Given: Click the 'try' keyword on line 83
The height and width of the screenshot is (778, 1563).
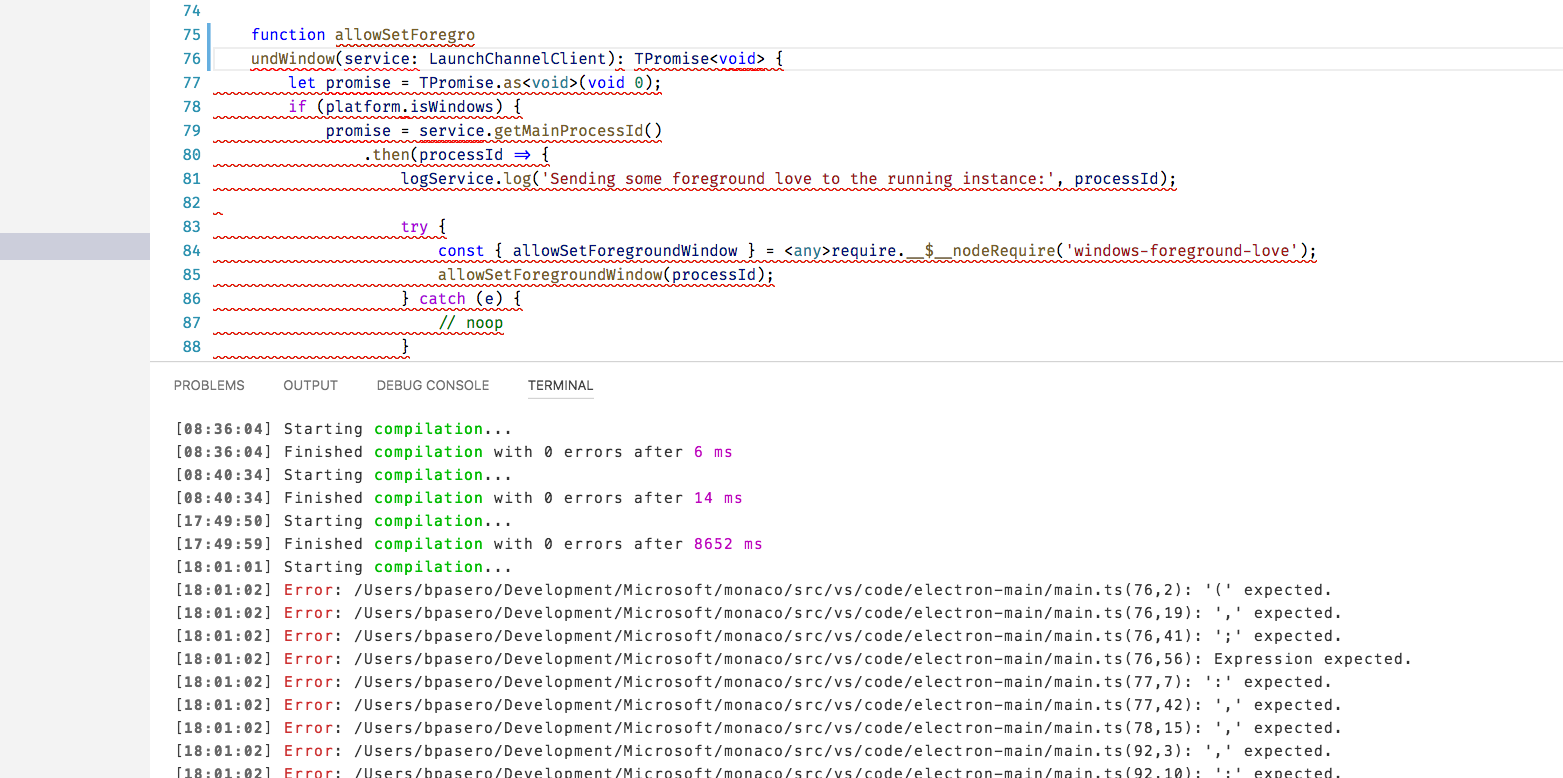Looking at the screenshot, I should coord(414,227).
